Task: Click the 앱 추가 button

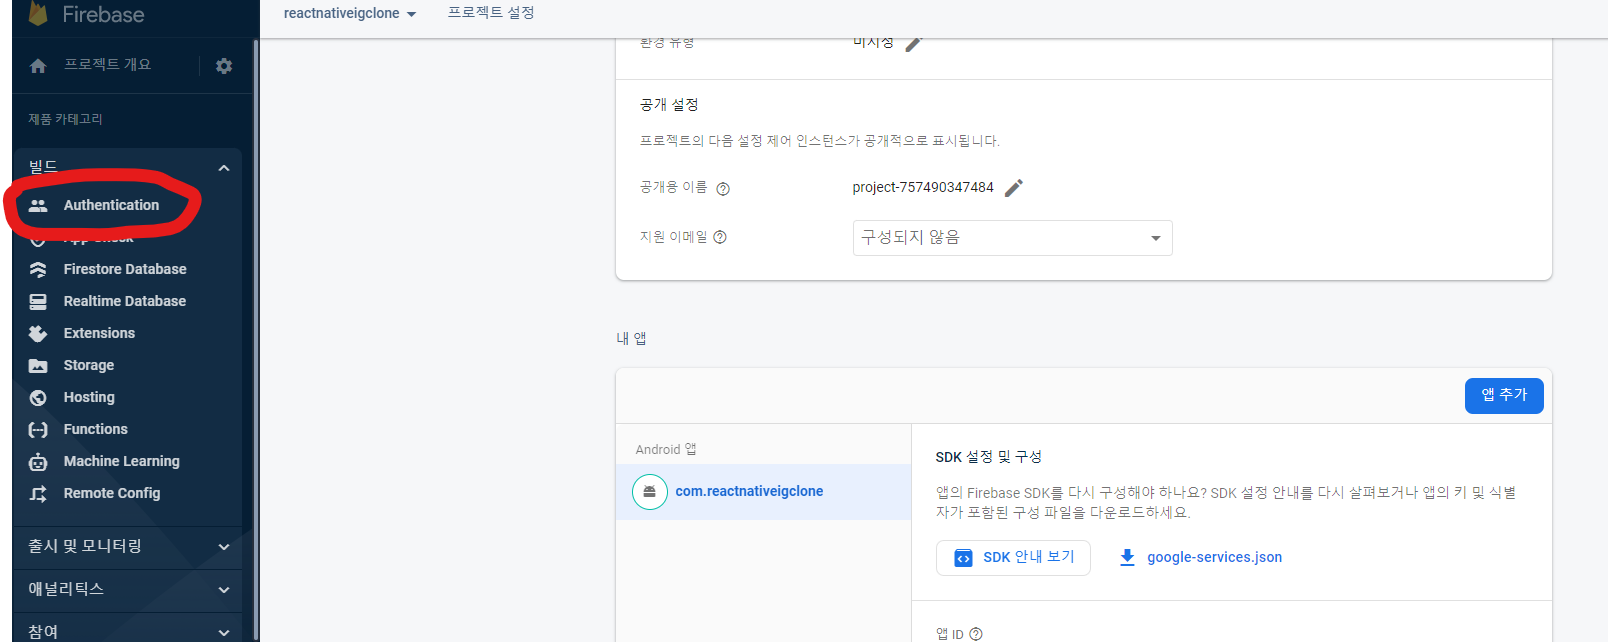Action: tap(1504, 395)
